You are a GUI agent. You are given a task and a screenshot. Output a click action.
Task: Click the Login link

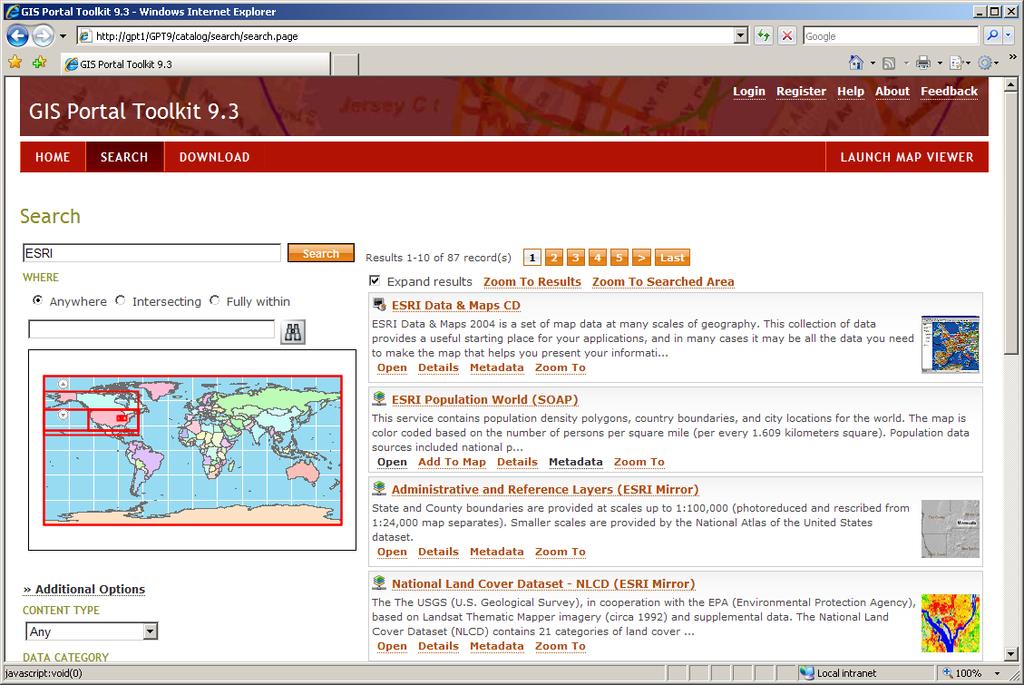click(748, 91)
